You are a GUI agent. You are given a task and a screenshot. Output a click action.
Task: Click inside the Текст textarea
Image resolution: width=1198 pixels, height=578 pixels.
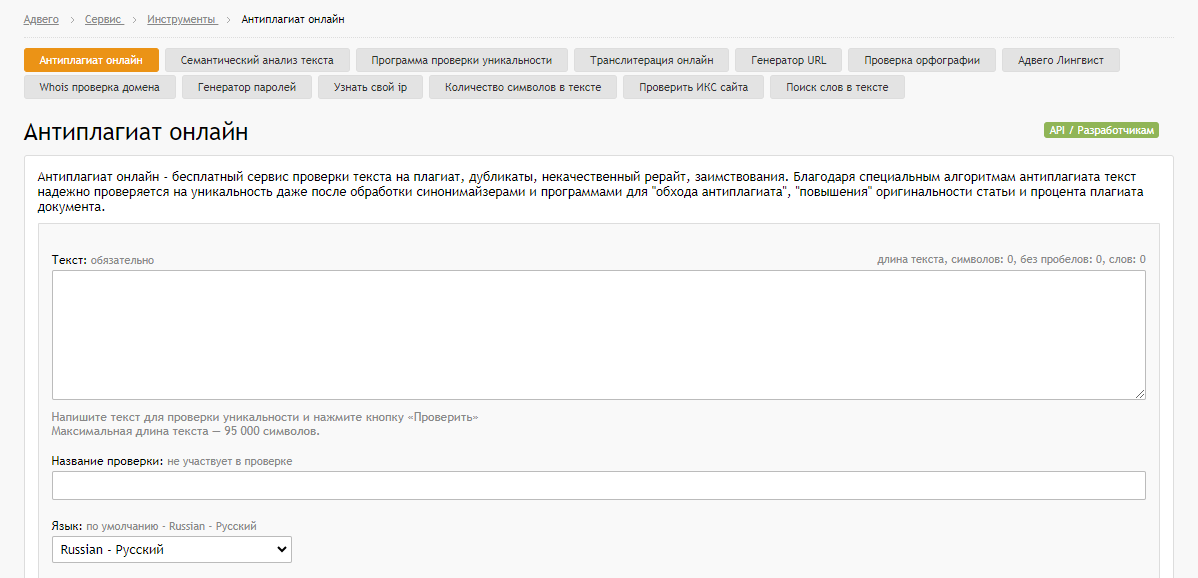598,335
